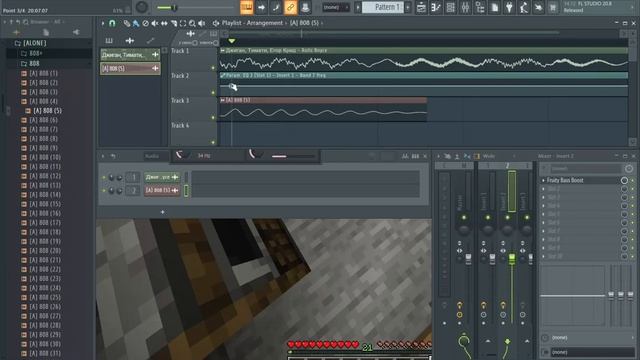Mute Track 3 in the Playlist
The image size is (640, 360).
213,118
